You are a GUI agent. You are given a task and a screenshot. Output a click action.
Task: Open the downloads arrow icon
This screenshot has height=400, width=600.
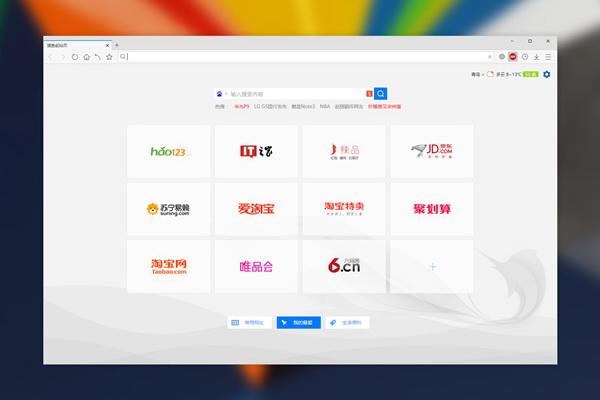[x=536, y=57]
